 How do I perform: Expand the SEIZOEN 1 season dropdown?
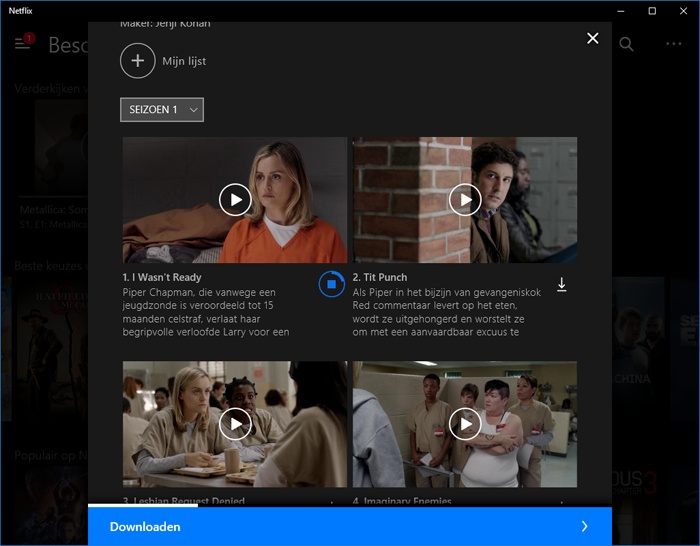162,109
